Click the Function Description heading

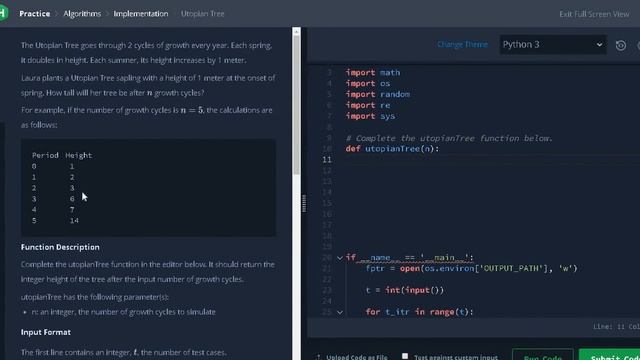point(60,247)
